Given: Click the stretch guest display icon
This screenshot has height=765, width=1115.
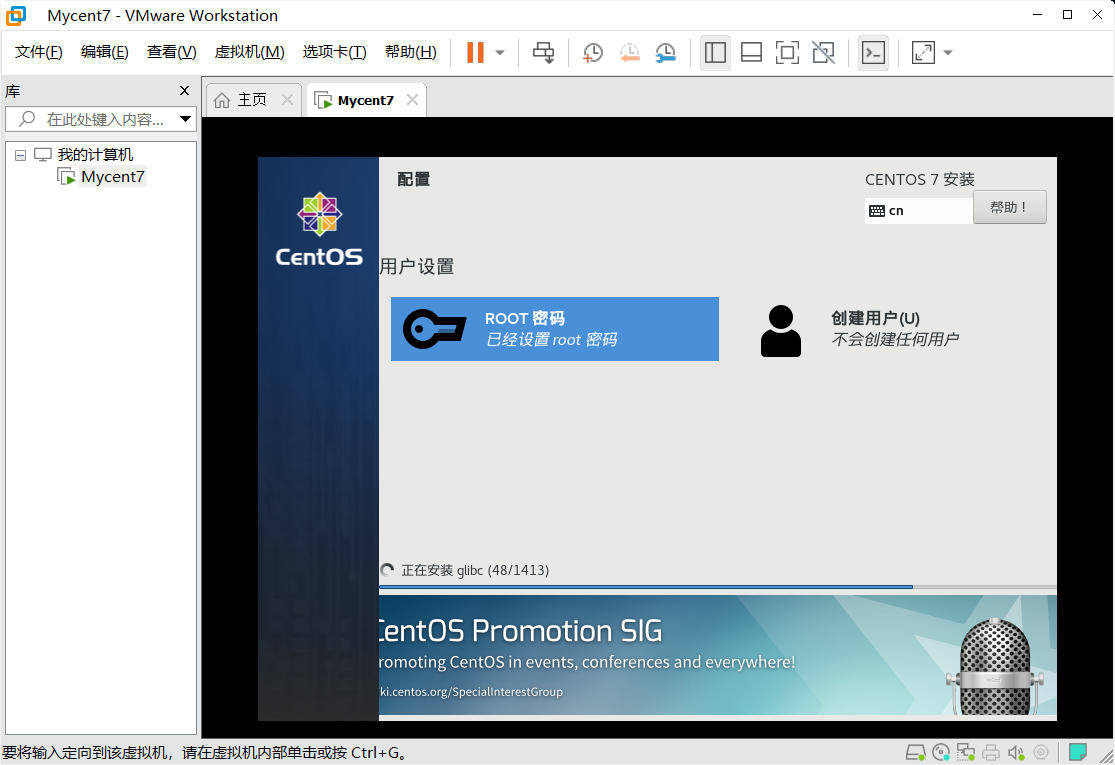Looking at the screenshot, I should click(x=923, y=53).
